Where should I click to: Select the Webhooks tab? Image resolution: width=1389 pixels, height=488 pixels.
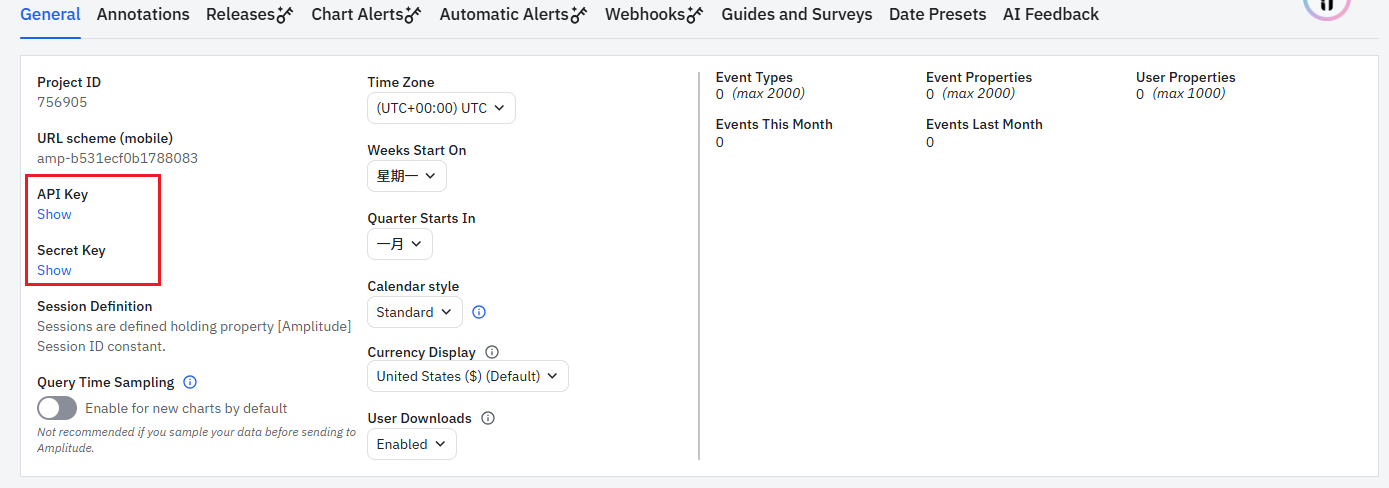pyautogui.click(x=654, y=14)
